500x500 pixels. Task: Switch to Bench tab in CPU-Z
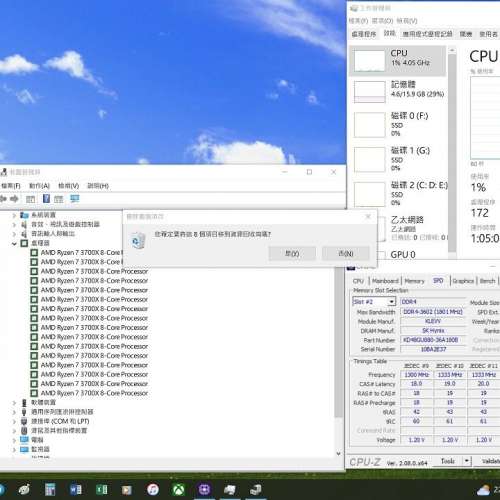pyautogui.click(x=487, y=281)
